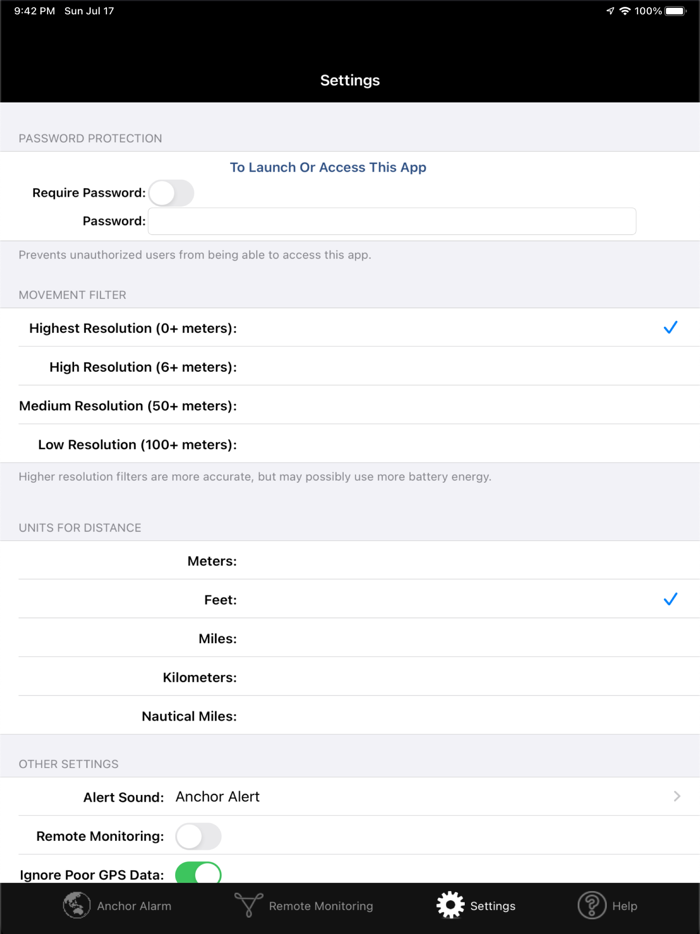700x934 pixels.
Task: Tap the Settings title in header
Action: tap(350, 80)
